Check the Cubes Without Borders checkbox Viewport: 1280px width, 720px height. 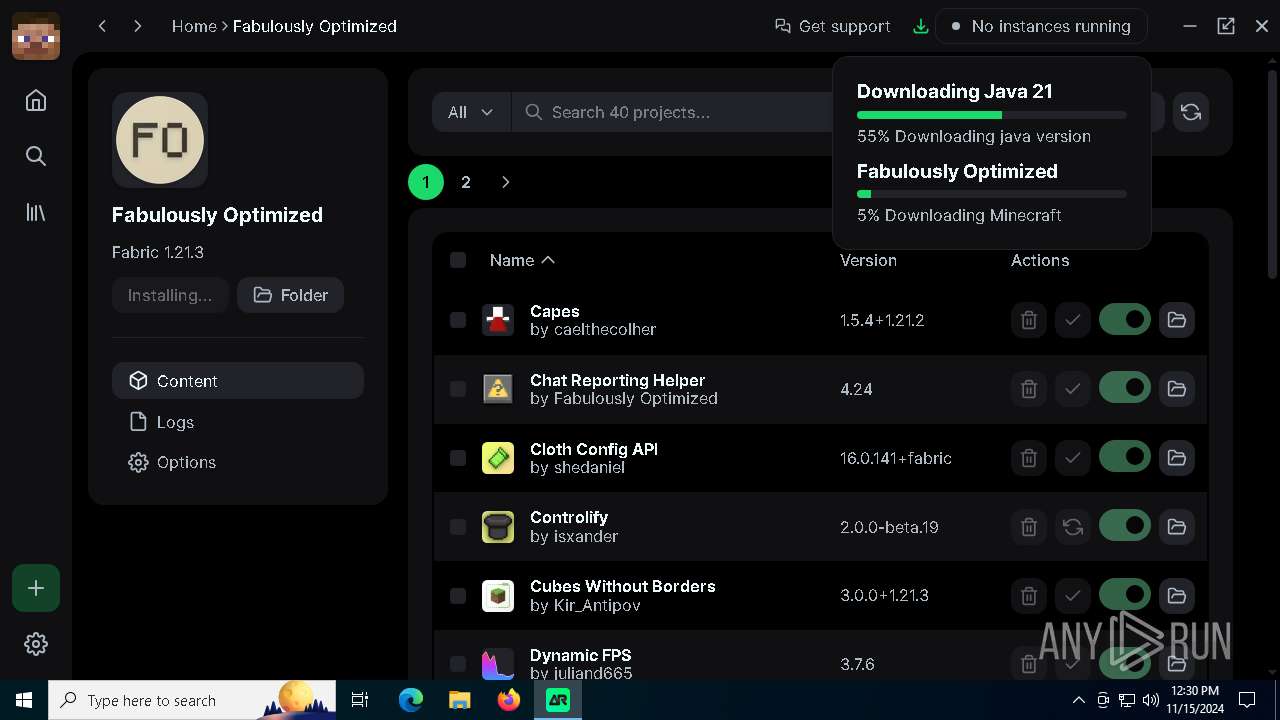coord(458,595)
